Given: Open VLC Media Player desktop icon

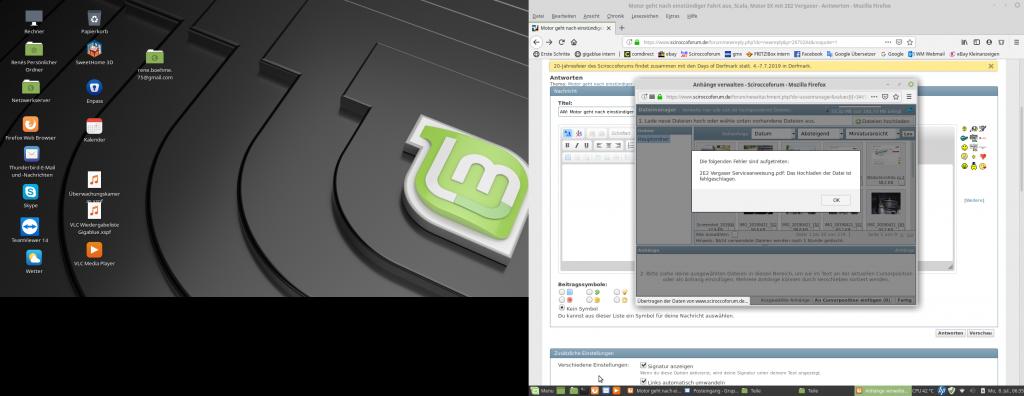Looking at the screenshot, I should coord(94,250).
